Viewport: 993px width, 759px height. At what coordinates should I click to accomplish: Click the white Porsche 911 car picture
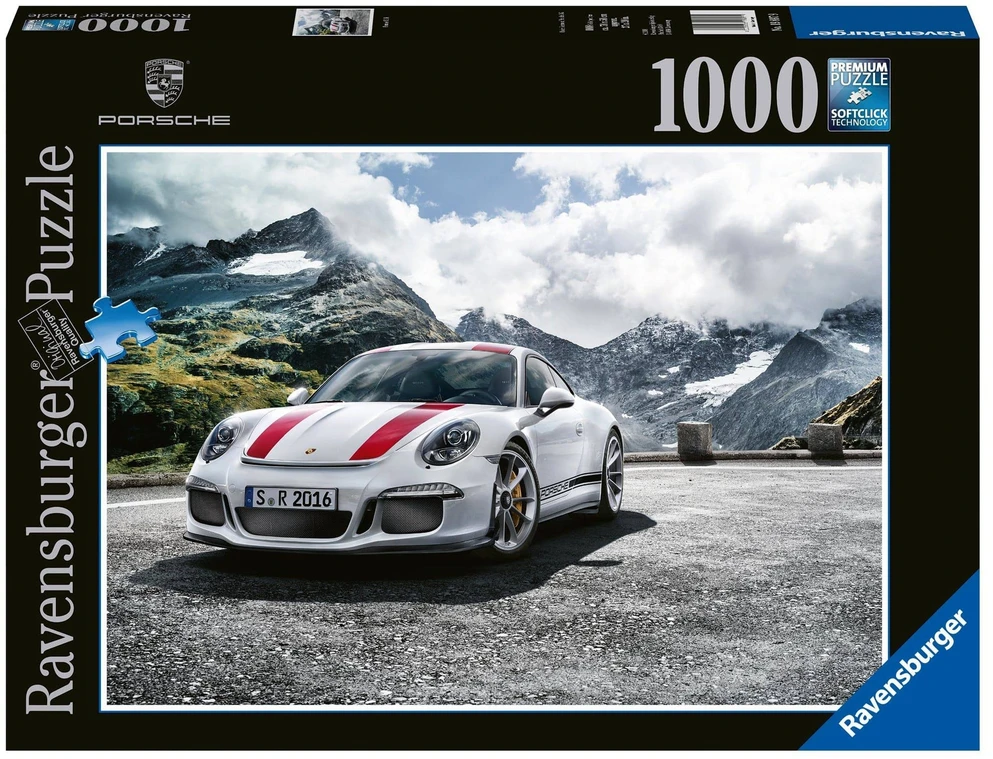(x=405, y=449)
